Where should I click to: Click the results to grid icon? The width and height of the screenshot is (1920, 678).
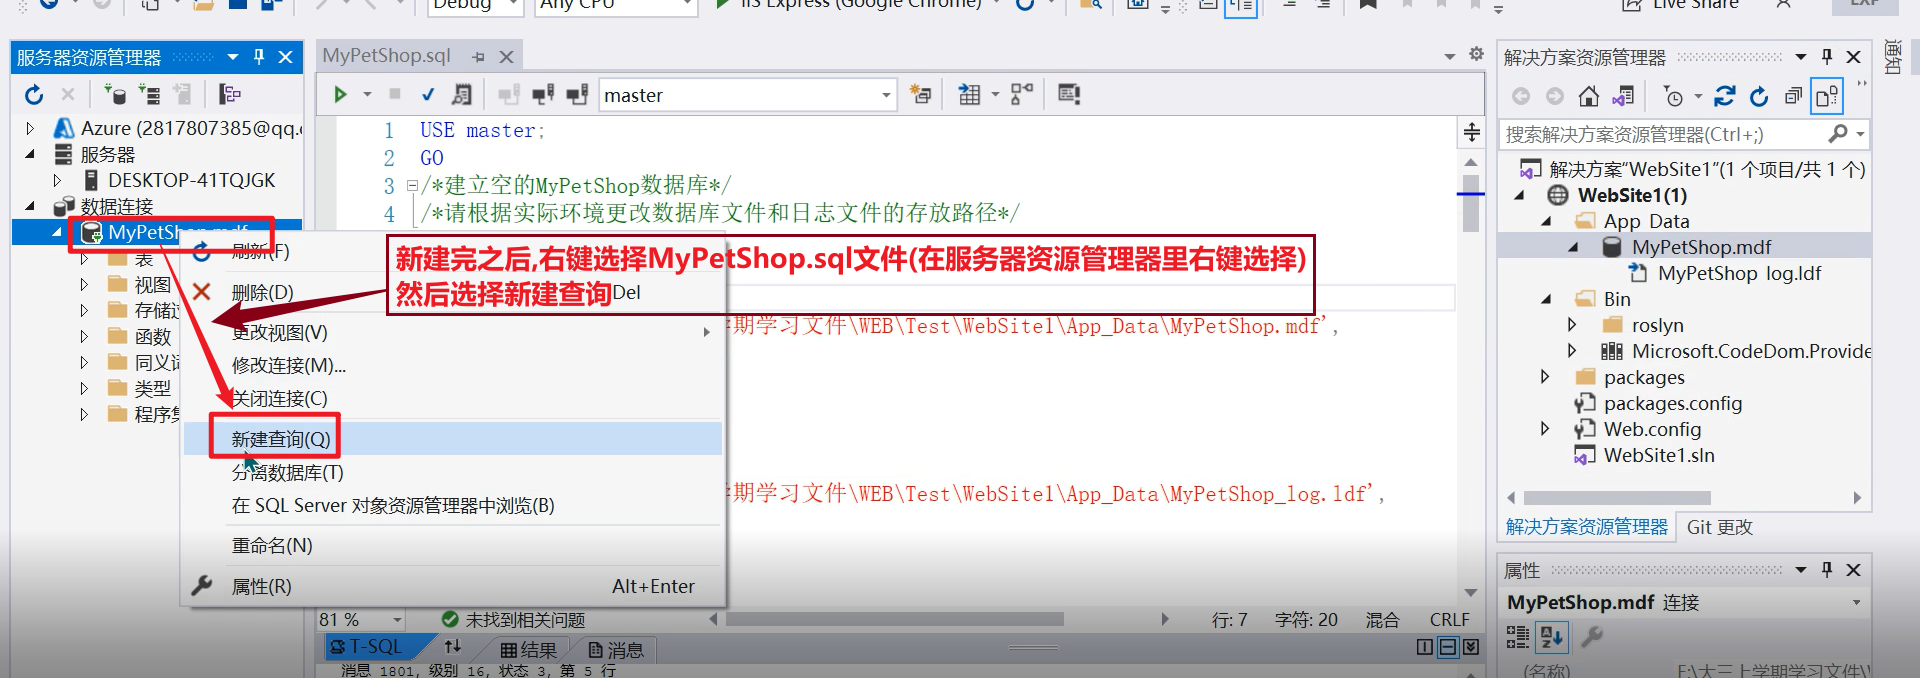tap(969, 95)
